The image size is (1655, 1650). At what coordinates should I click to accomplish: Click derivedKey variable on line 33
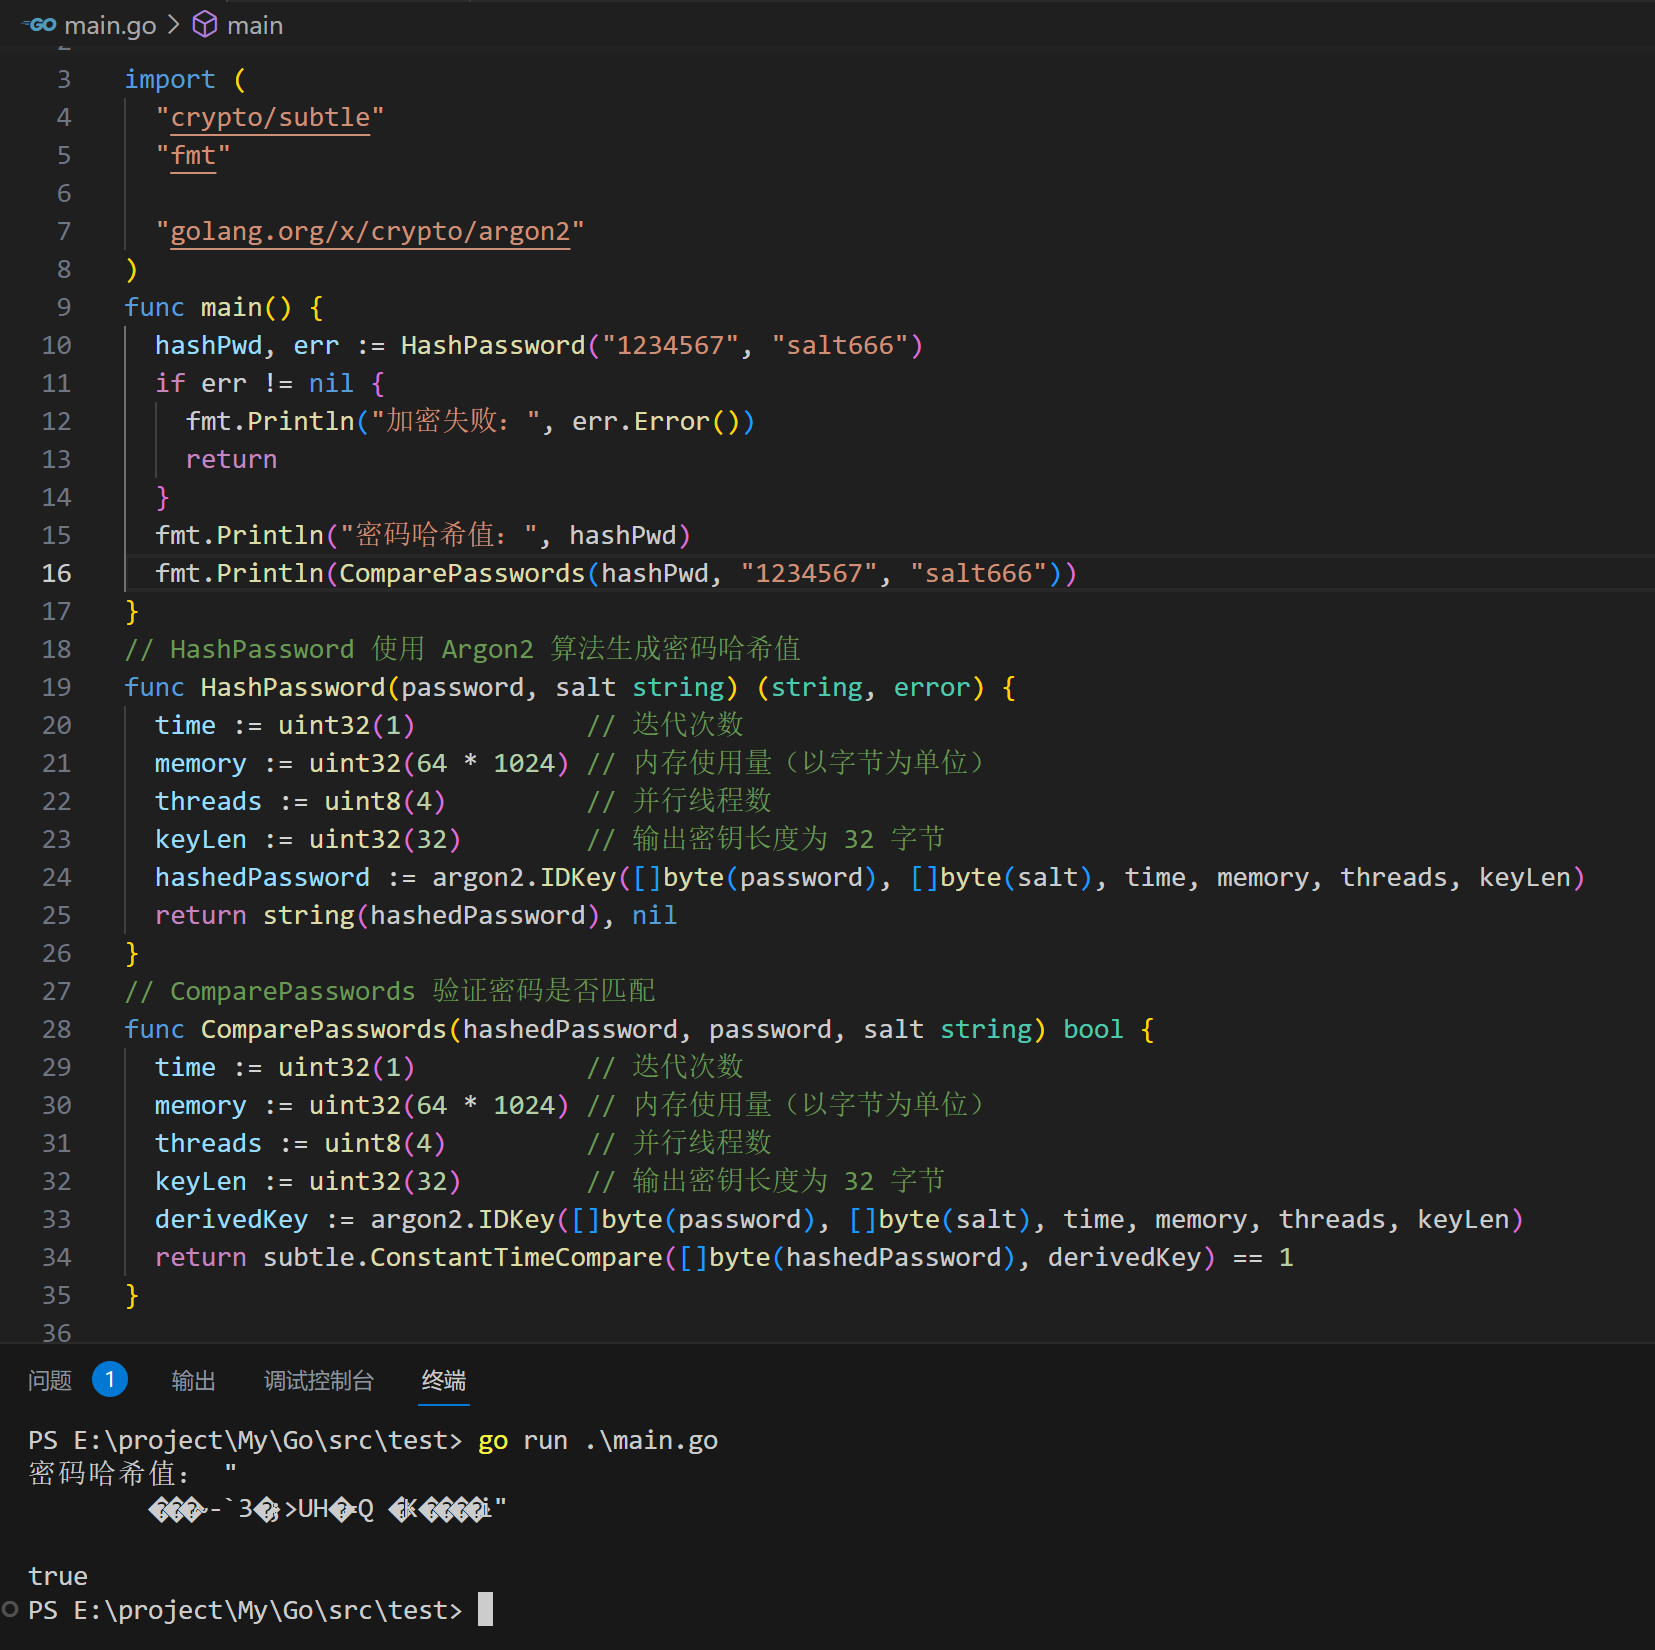[231, 1220]
